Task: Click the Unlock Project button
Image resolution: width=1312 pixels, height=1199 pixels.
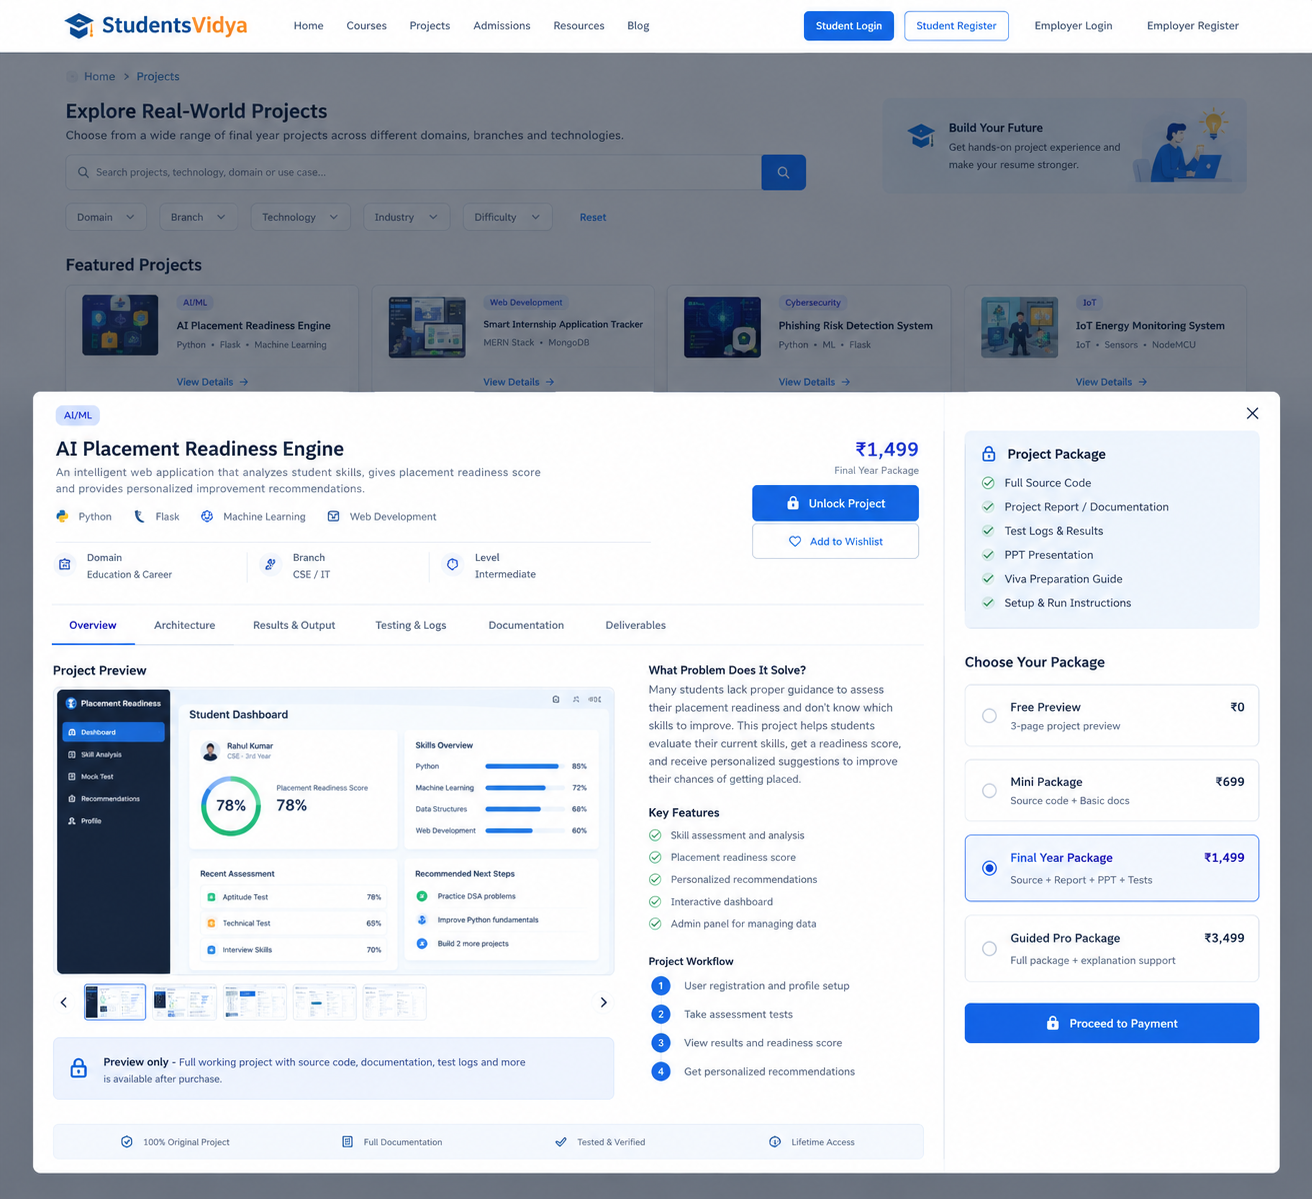Action: click(835, 503)
